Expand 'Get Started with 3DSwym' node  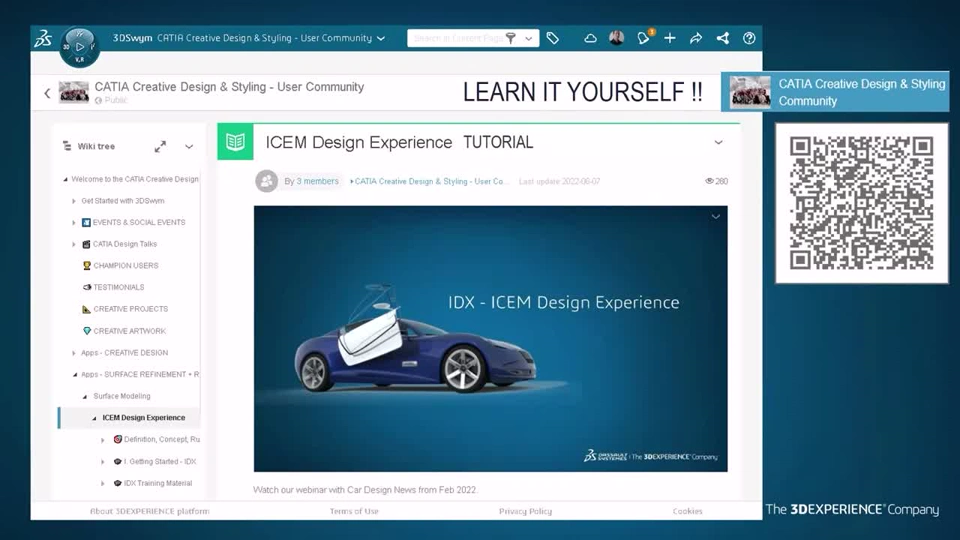point(74,201)
